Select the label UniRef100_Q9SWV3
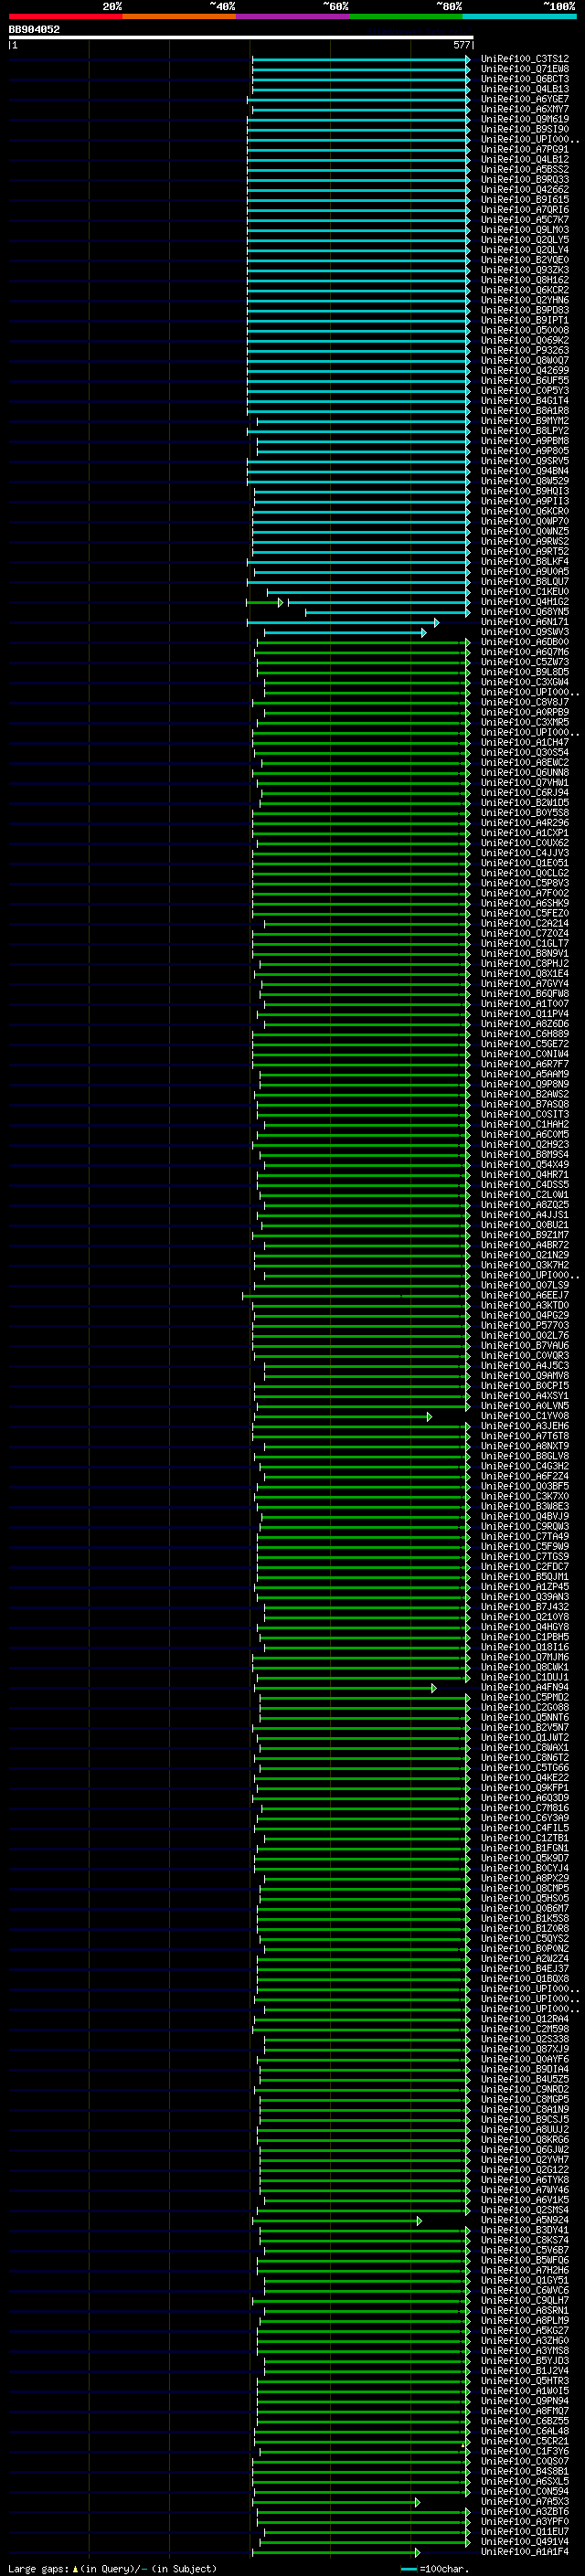The width and height of the screenshot is (585, 2576). click(x=524, y=632)
